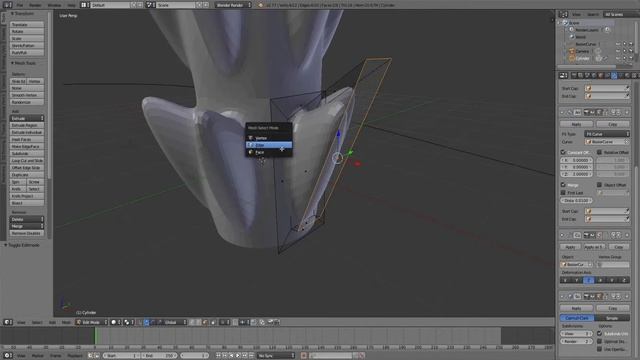Image resolution: width=640 pixels, height=360 pixels.
Task: Toggle the Relative Offset checkbox
Action: pyautogui.click(x=599, y=152)
